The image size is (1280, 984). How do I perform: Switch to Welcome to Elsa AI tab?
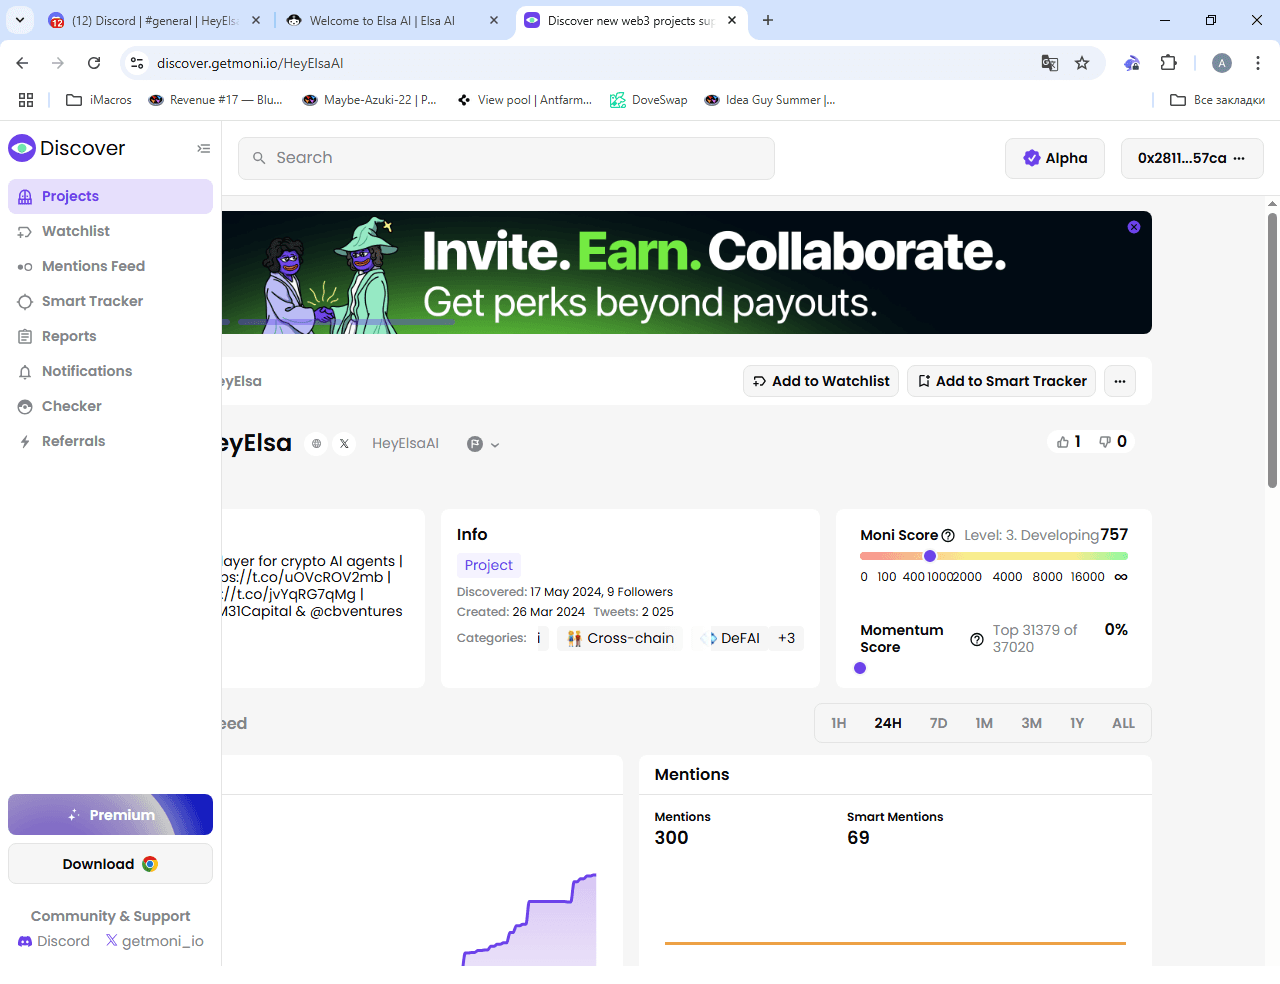(392, 20)
